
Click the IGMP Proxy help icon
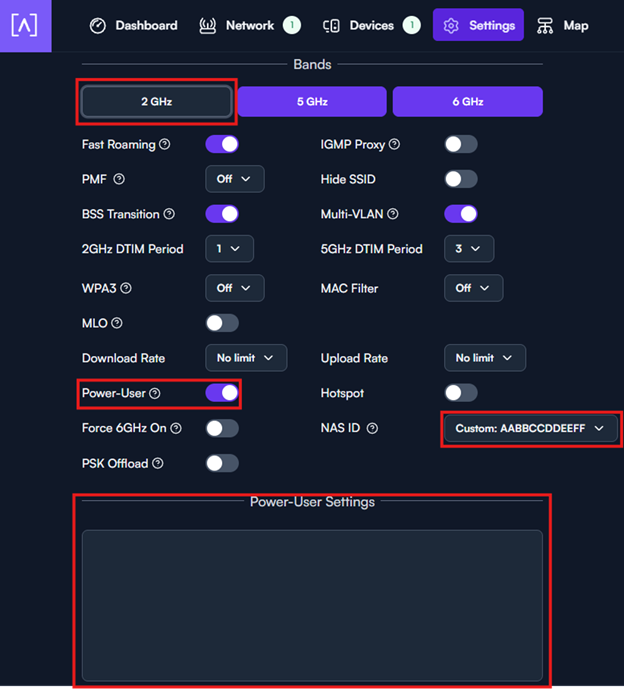(395, 144)
